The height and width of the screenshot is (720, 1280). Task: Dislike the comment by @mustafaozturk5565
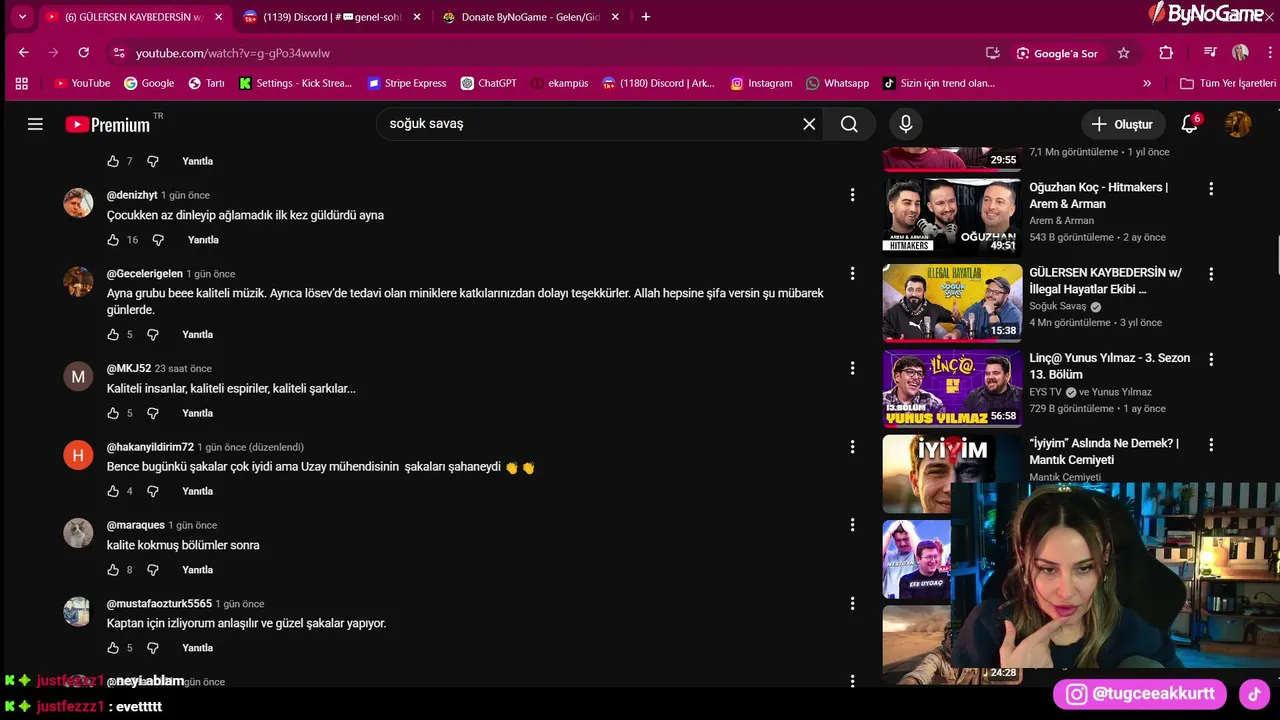tap(153, 648)
